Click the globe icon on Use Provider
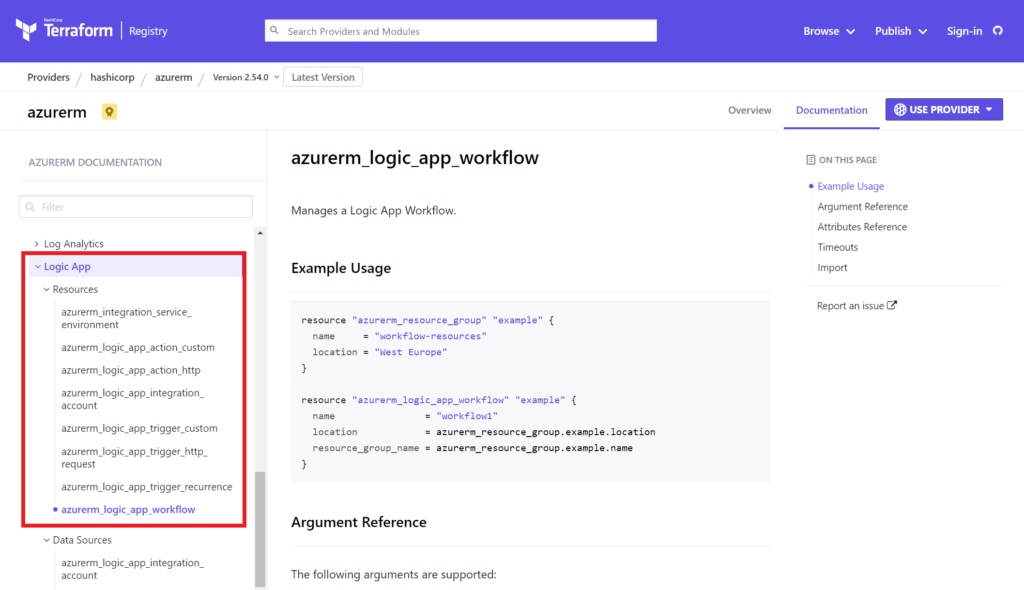The width and height of the screenshot is (1024, 590). pos(900,110)
